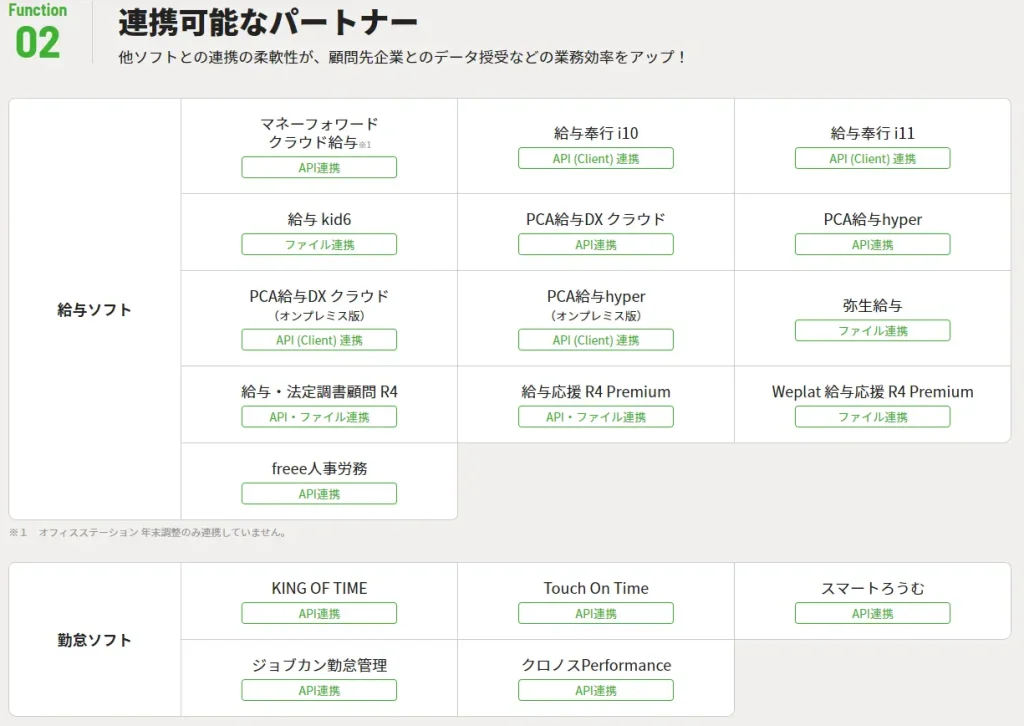The height and width of the screenshot is (726, 1024).
Task: Click API・ファイル連携 under 給与応援 R4 Premium
Action: pyautogui.click(x=596, y=417)
